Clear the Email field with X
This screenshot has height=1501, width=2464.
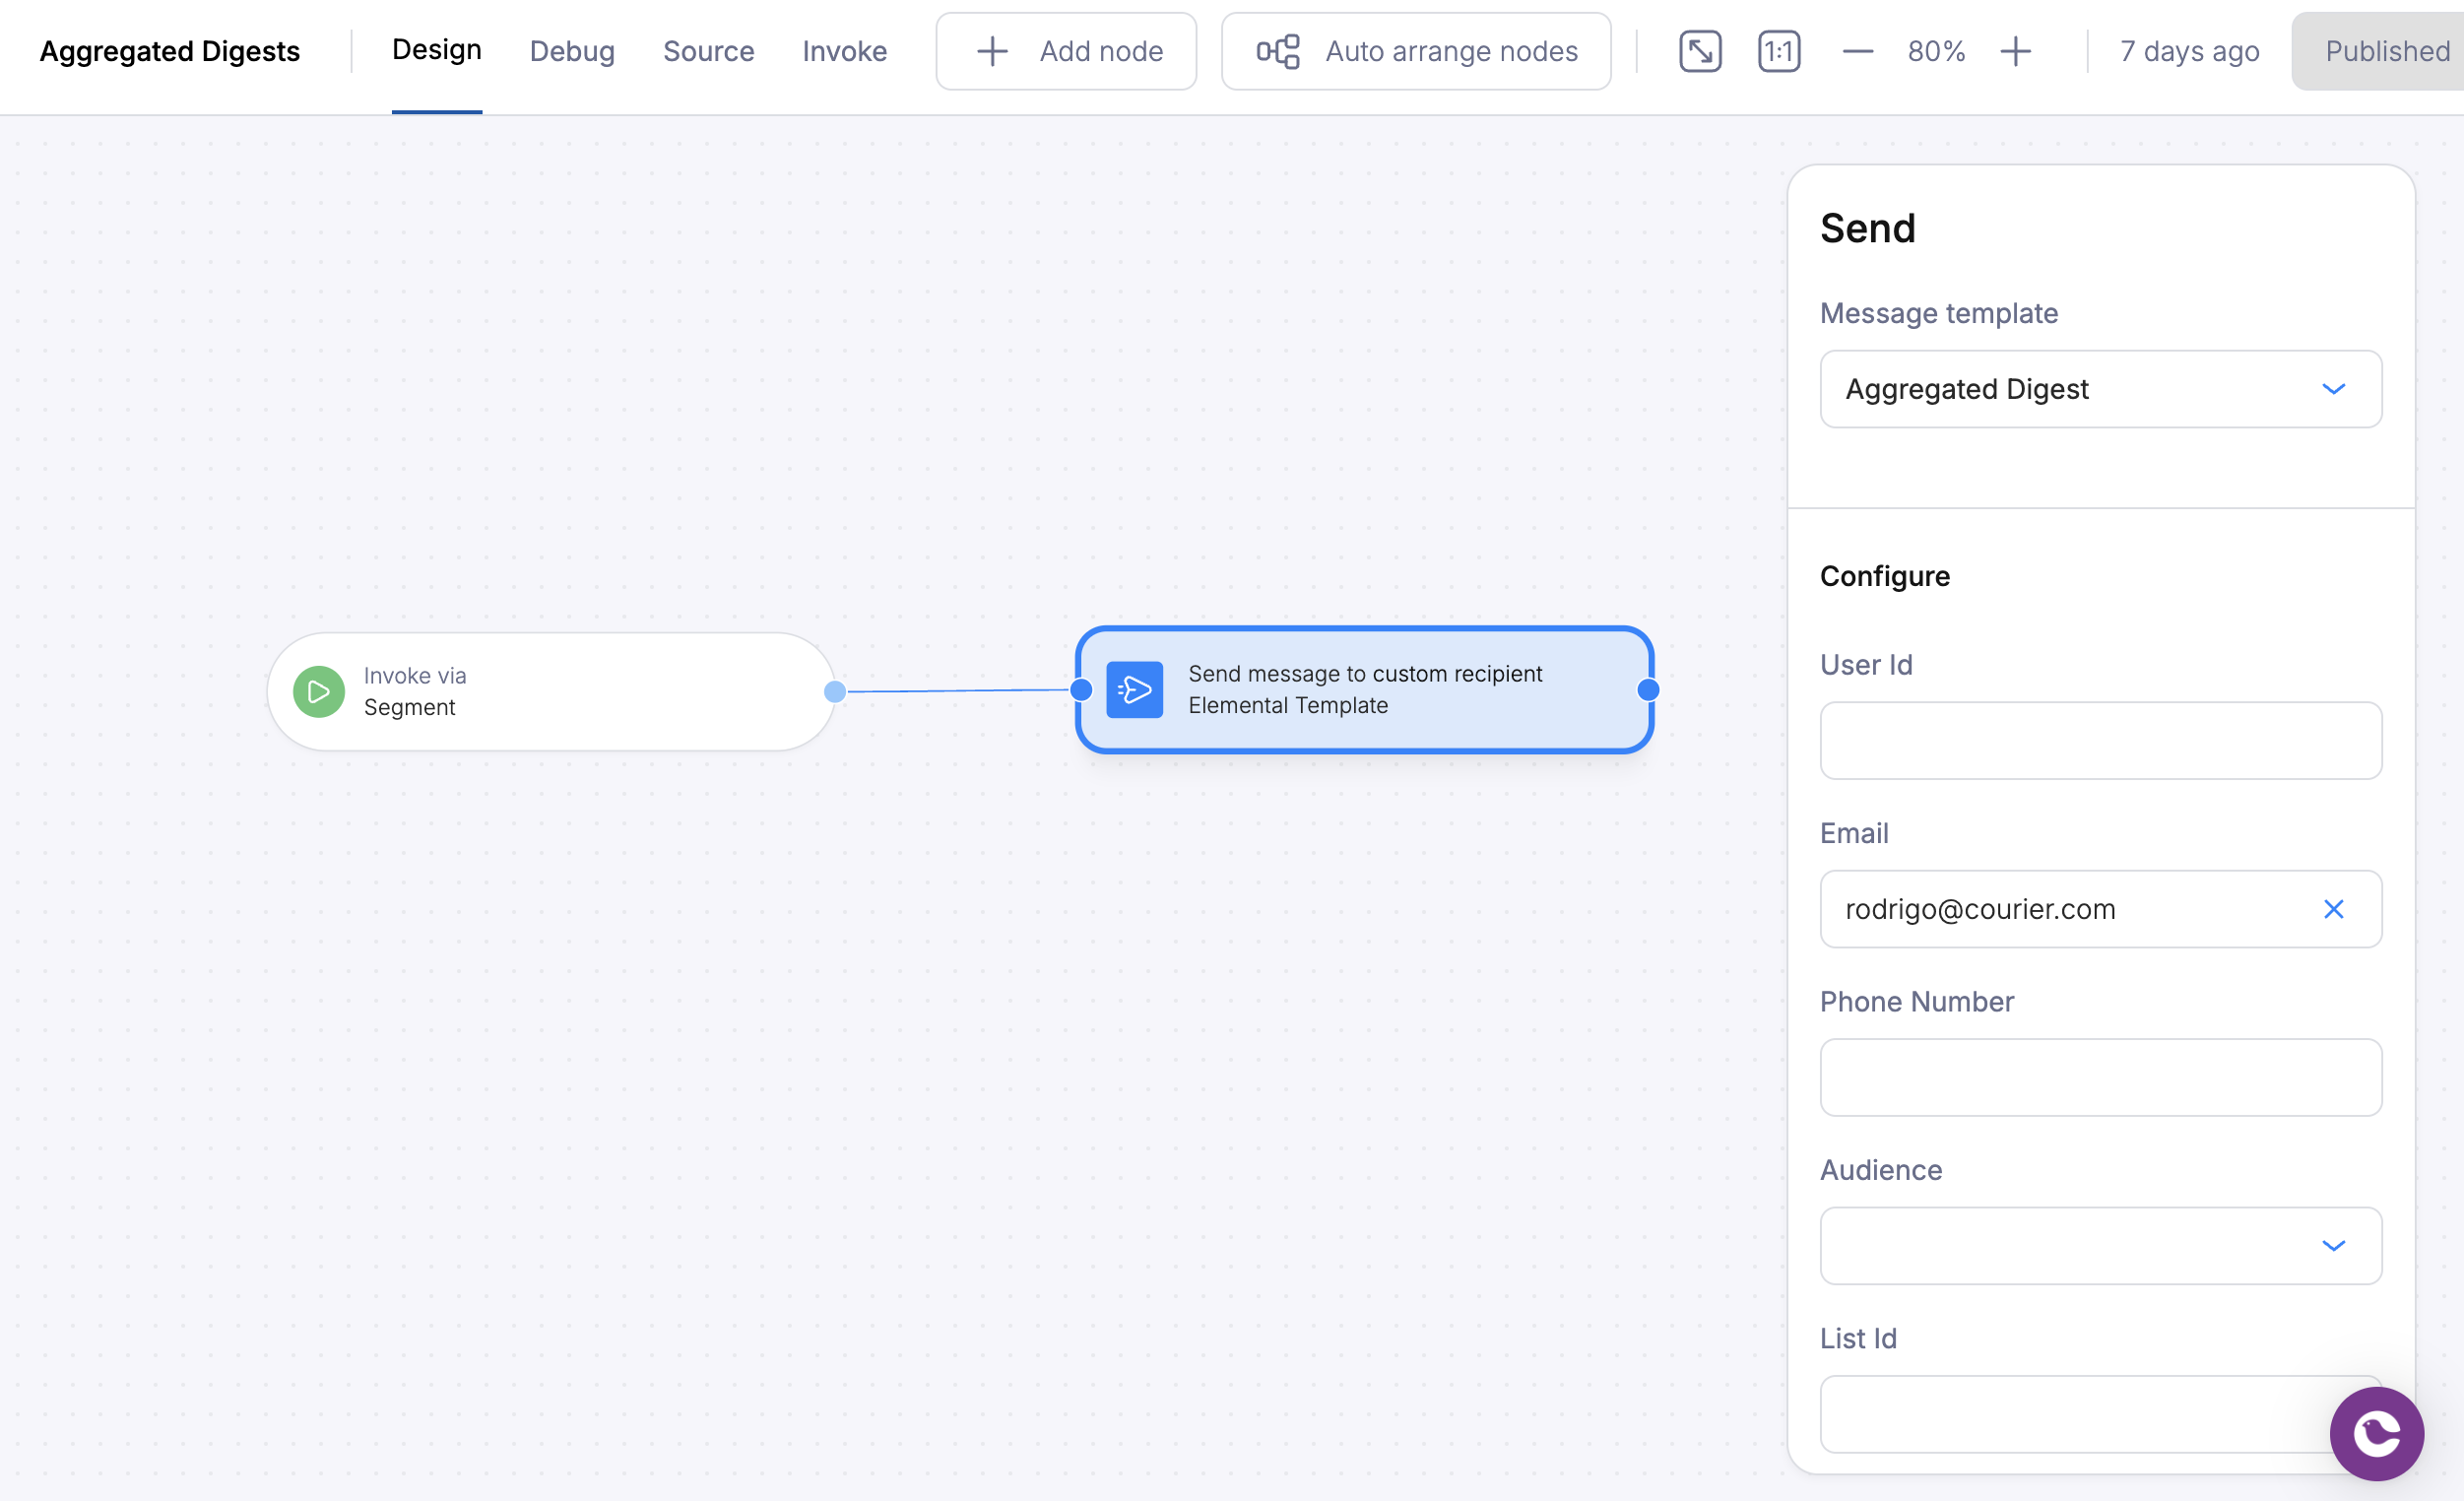tap(2333, 909)
